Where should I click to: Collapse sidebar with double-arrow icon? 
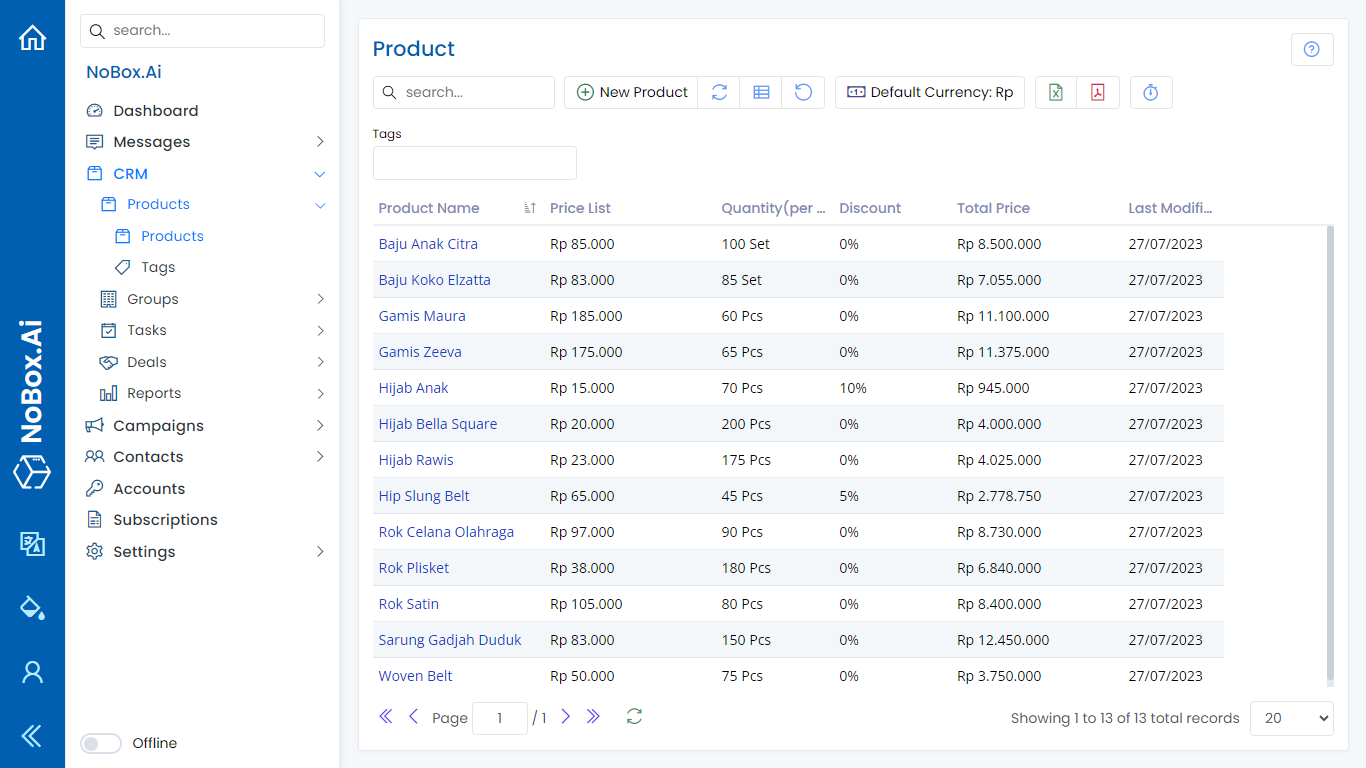click(32, 737)
